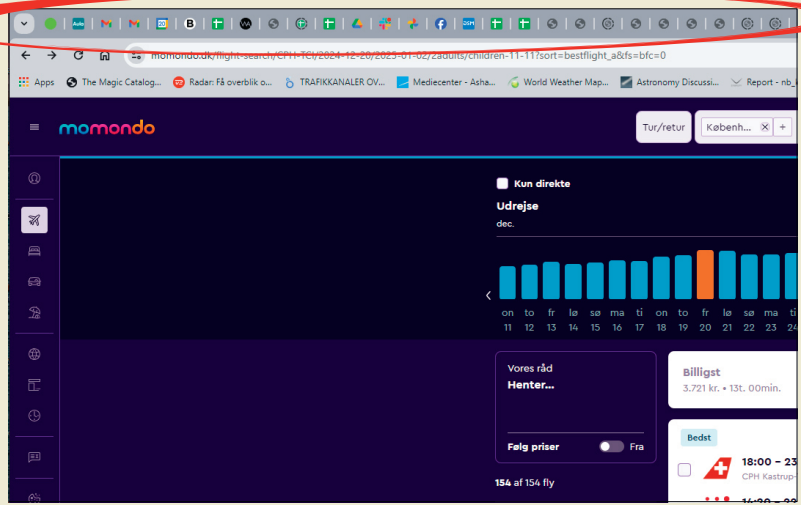The height and width of the screenshot is (505, 801).
Task: Toggle the Følg priser switch on
Action: (x=611, y=447)
